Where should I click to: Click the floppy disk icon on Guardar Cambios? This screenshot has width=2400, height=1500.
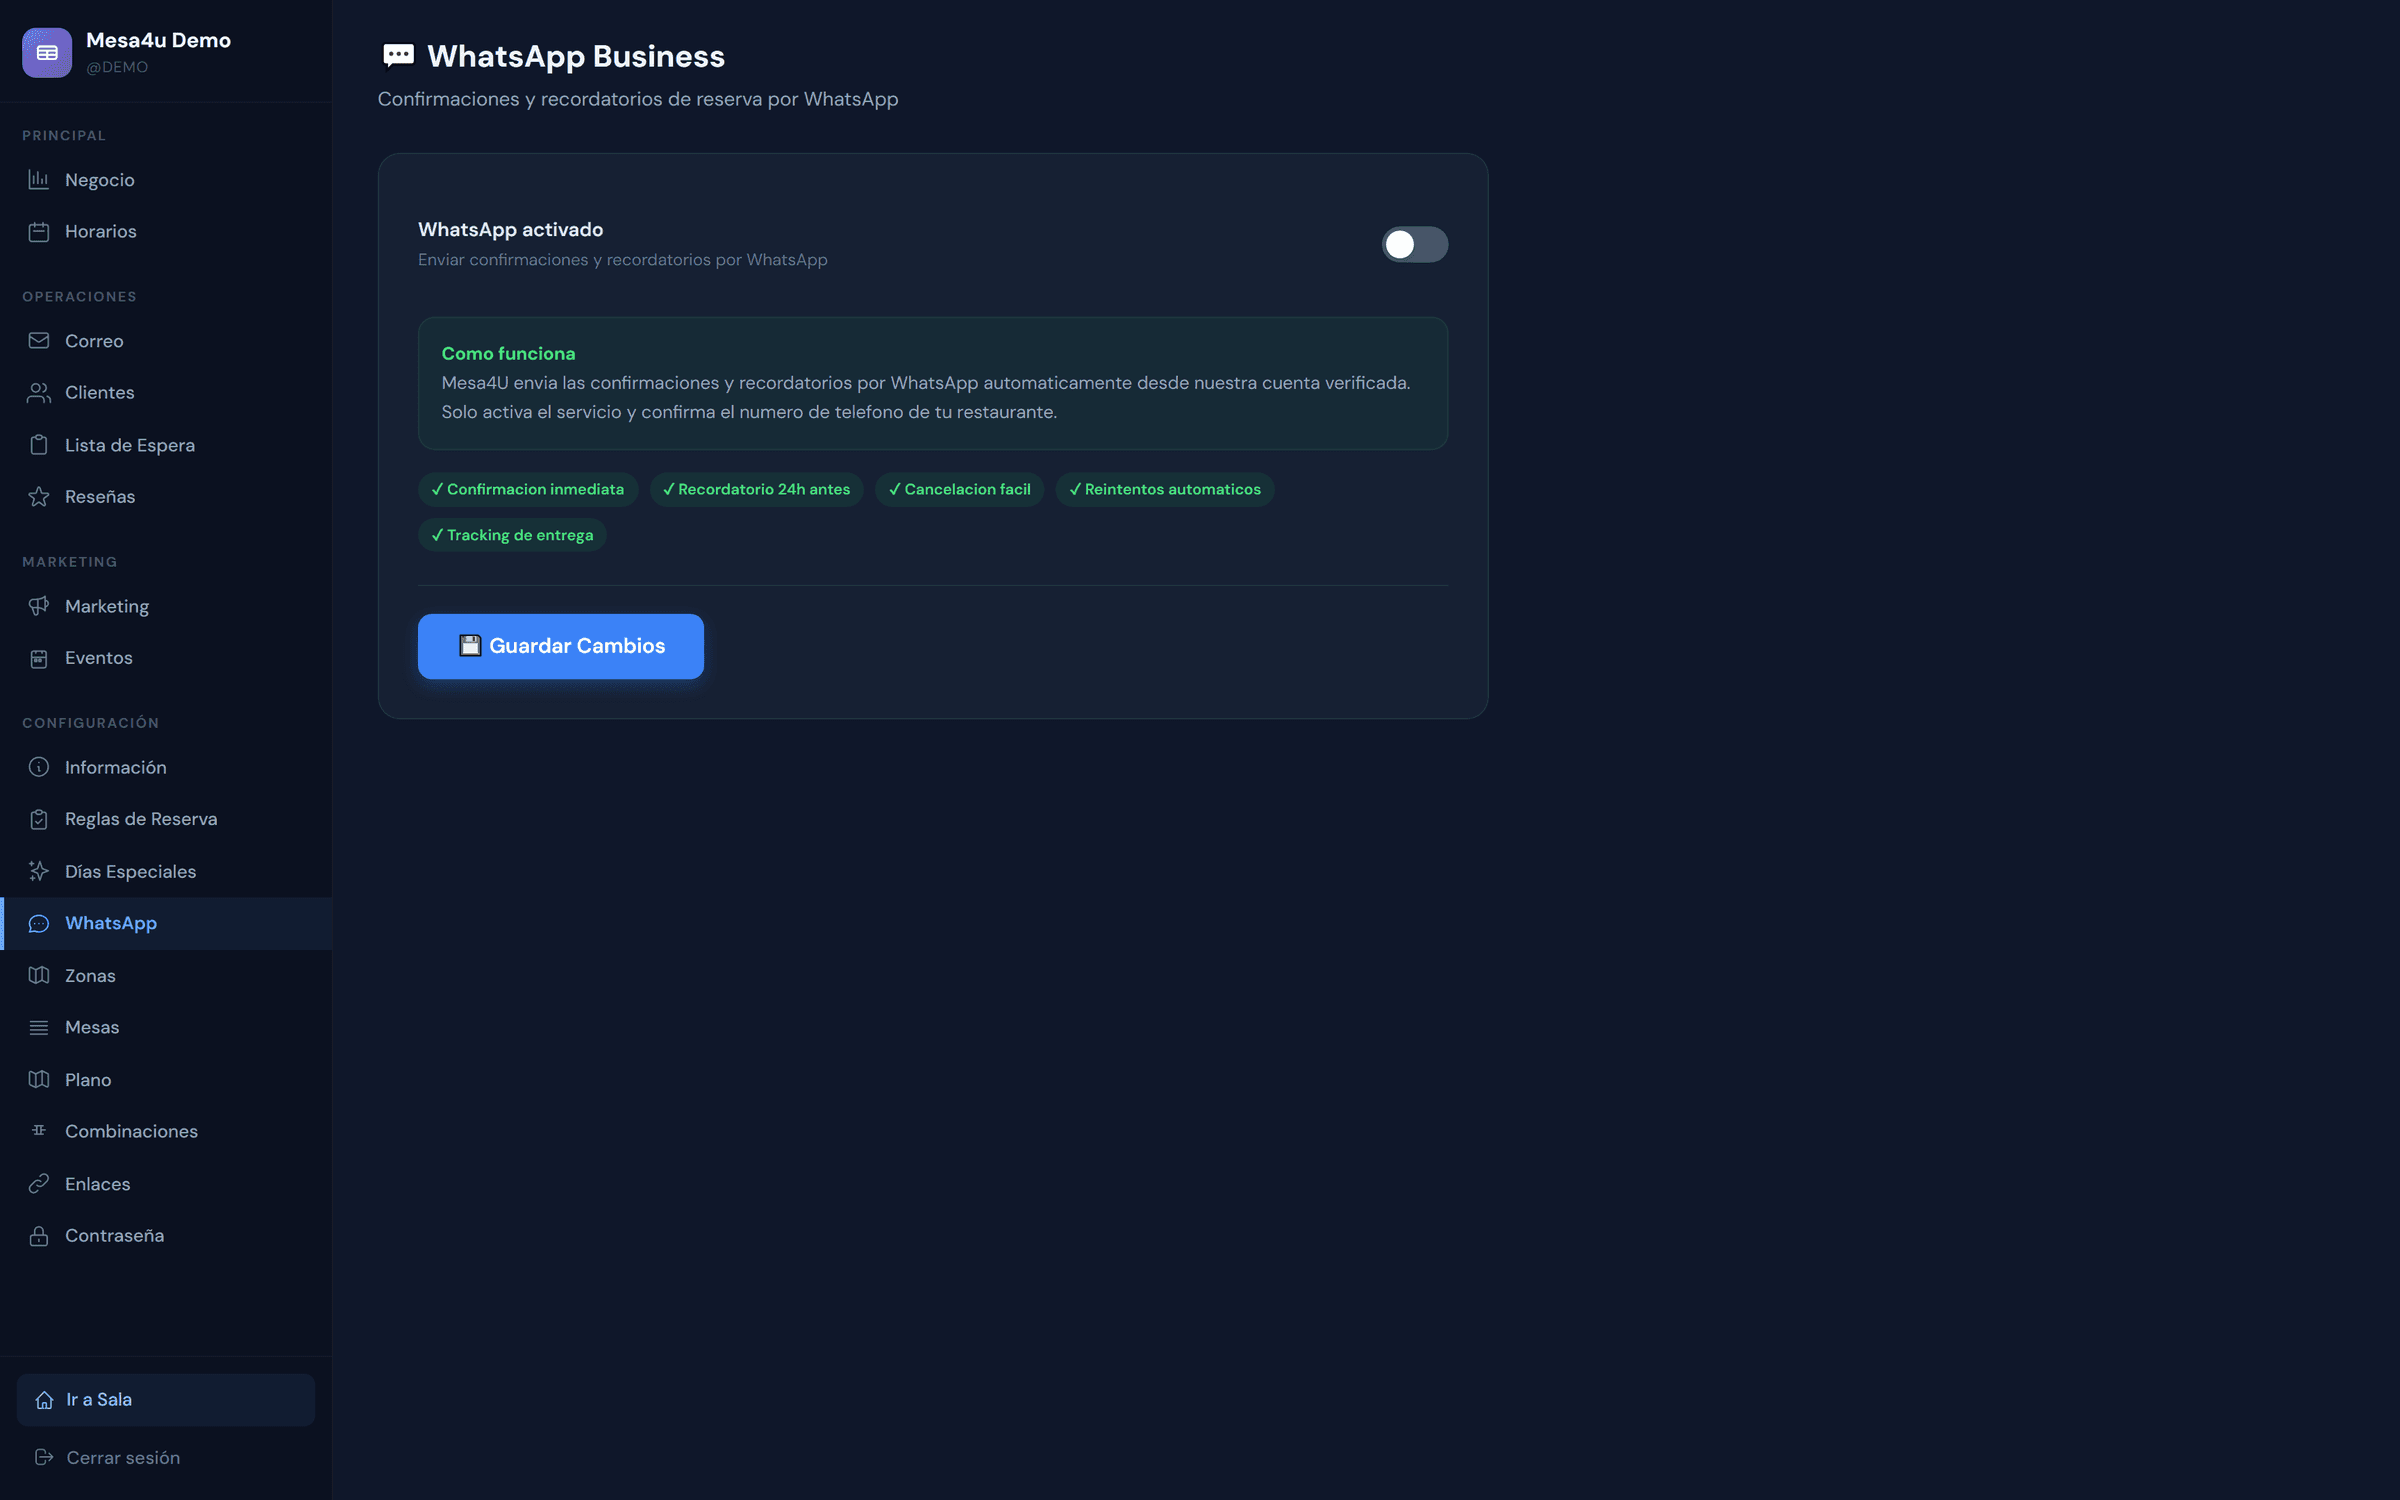click(470, 646)
